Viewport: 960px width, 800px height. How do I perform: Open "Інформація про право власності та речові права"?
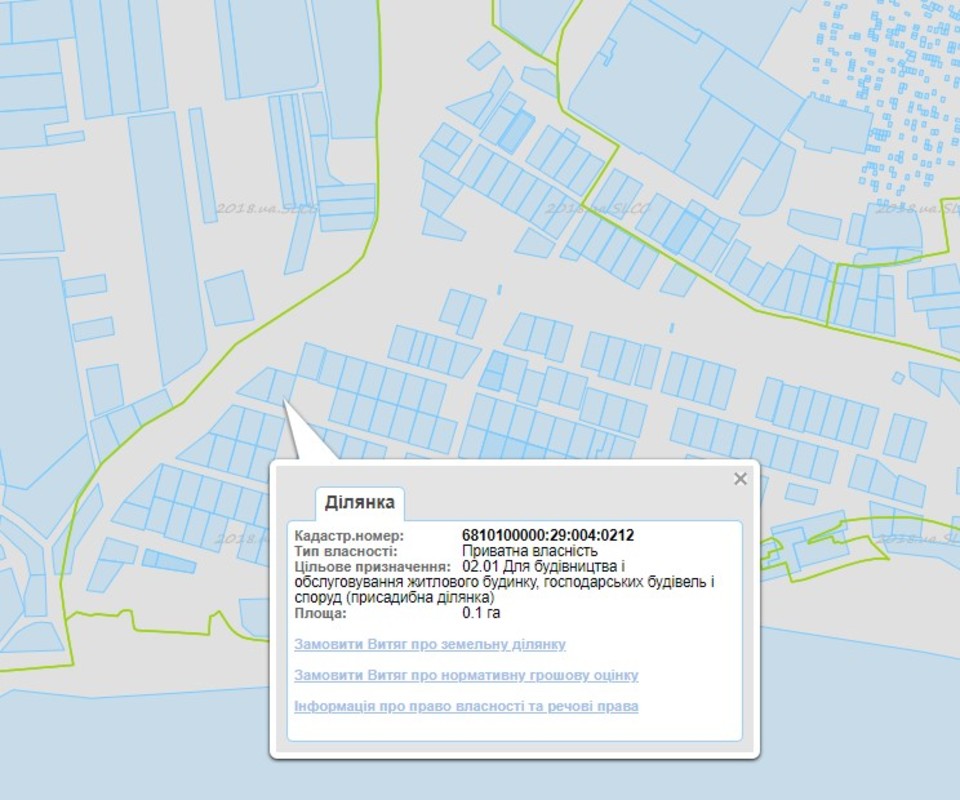466,706
